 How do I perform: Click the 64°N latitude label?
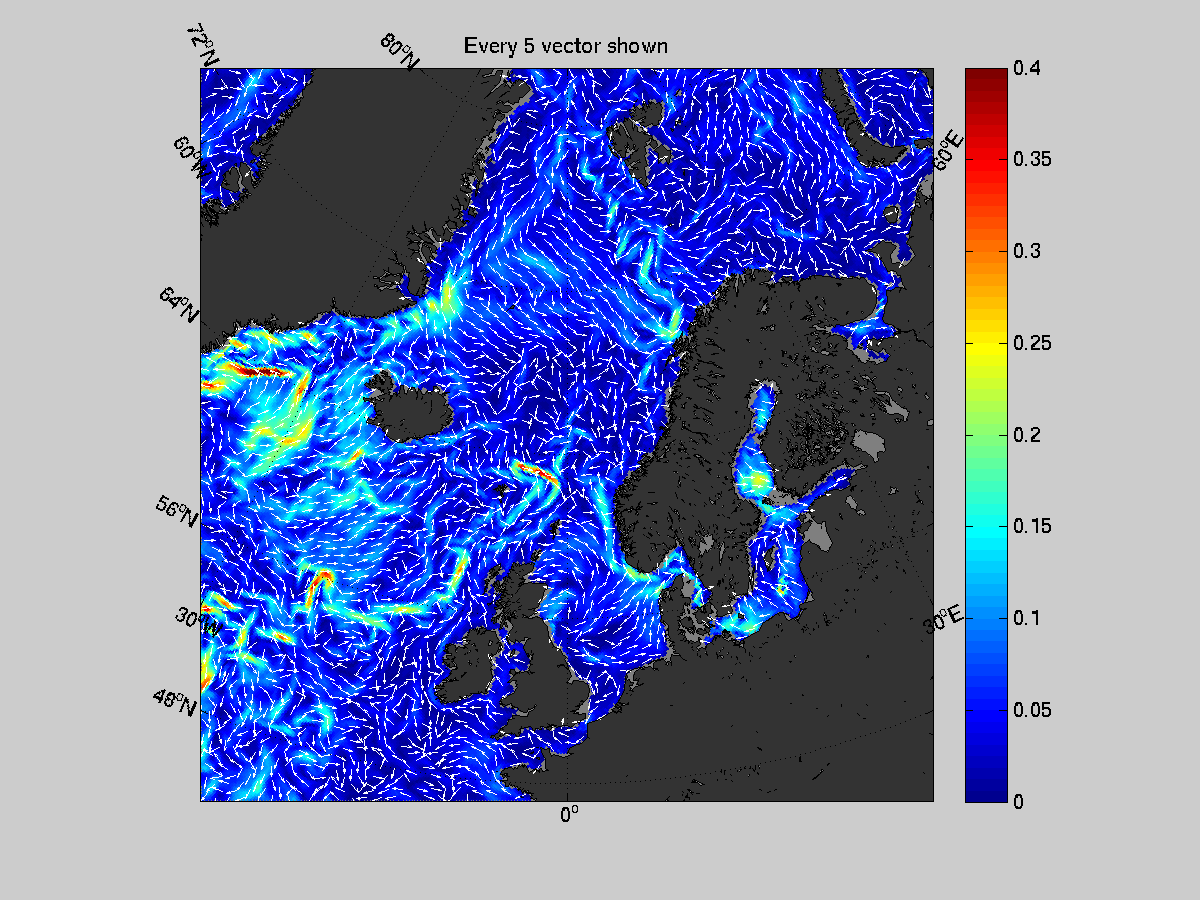(x=178, y=304)
